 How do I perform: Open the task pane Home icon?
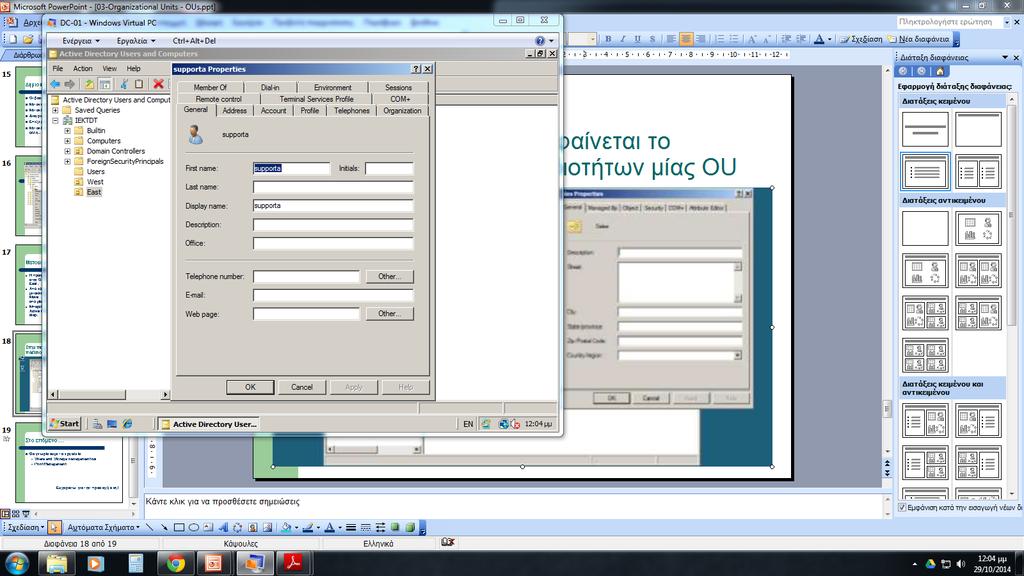coord(940,71)
